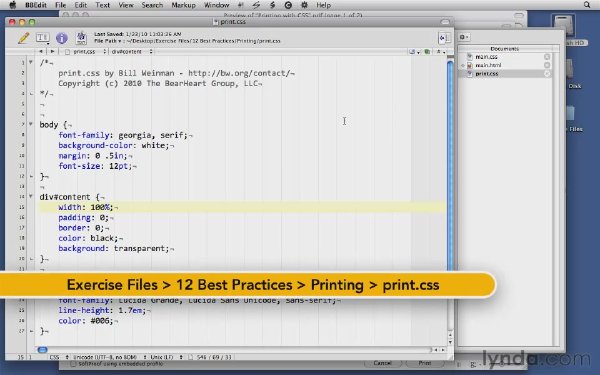Open the BBEdit application menu
600x375 pixels.
coord(36,5)
